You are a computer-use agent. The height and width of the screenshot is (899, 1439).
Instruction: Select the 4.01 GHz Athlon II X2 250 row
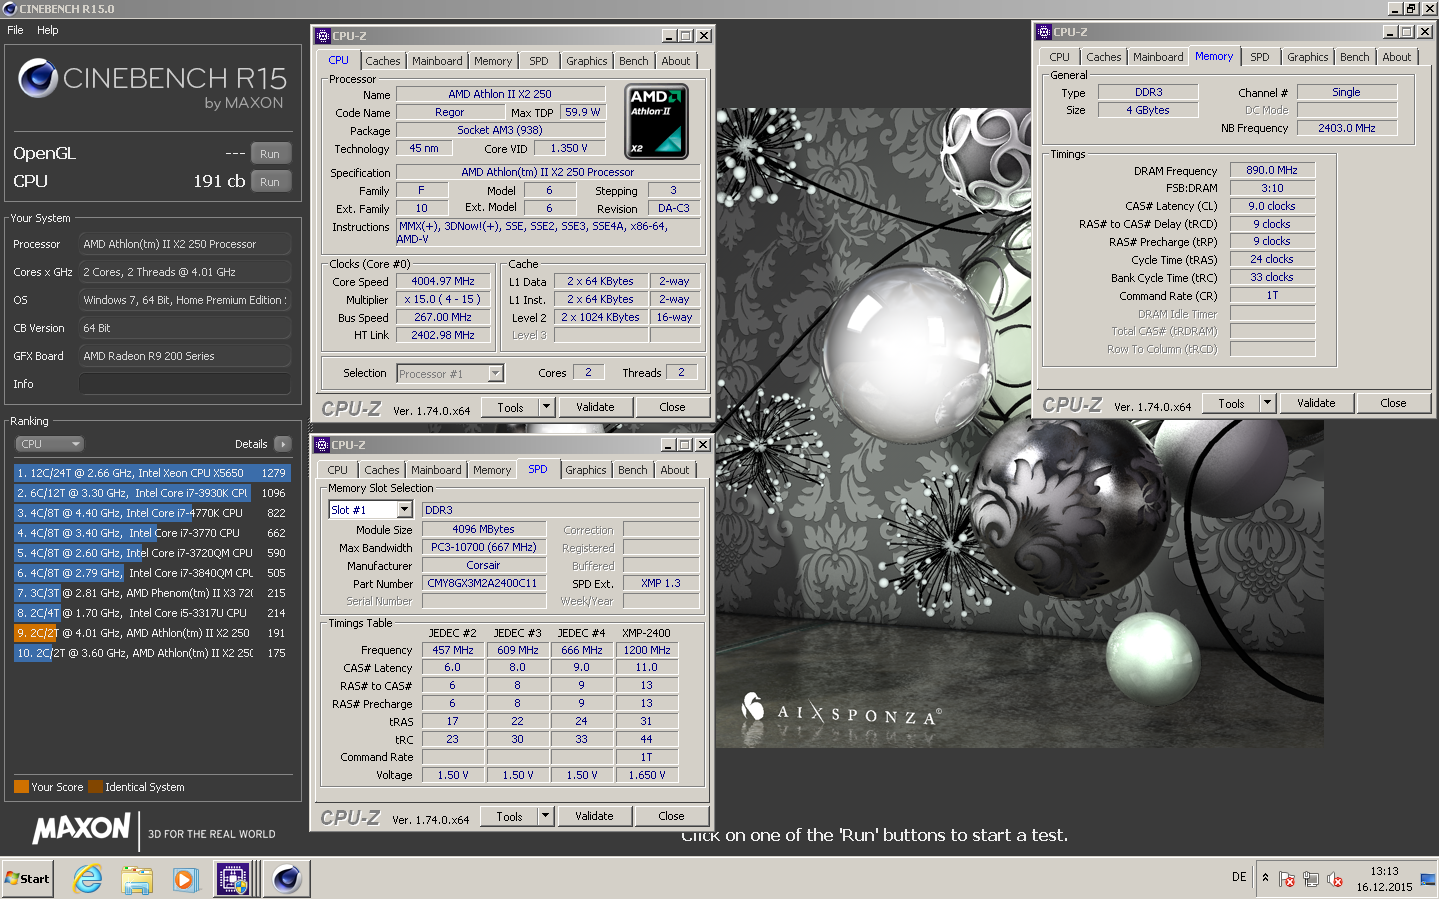coord(152,633)
